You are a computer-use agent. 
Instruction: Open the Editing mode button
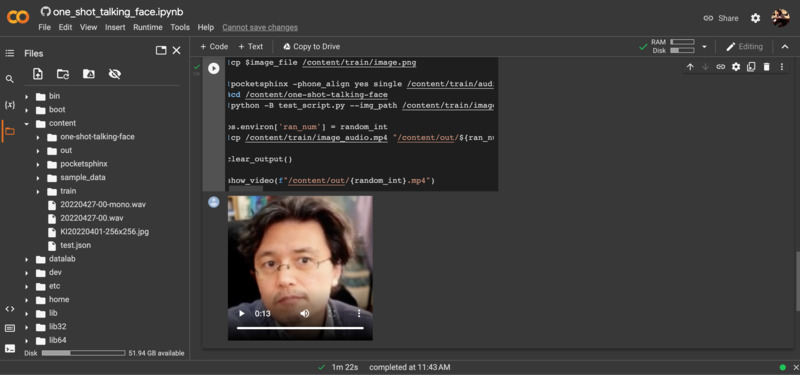pyautogui.click(x=744, y=46)
